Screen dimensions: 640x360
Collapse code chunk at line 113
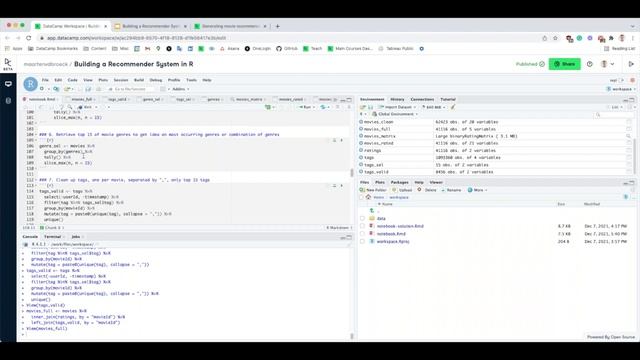[x=37, y=186]
